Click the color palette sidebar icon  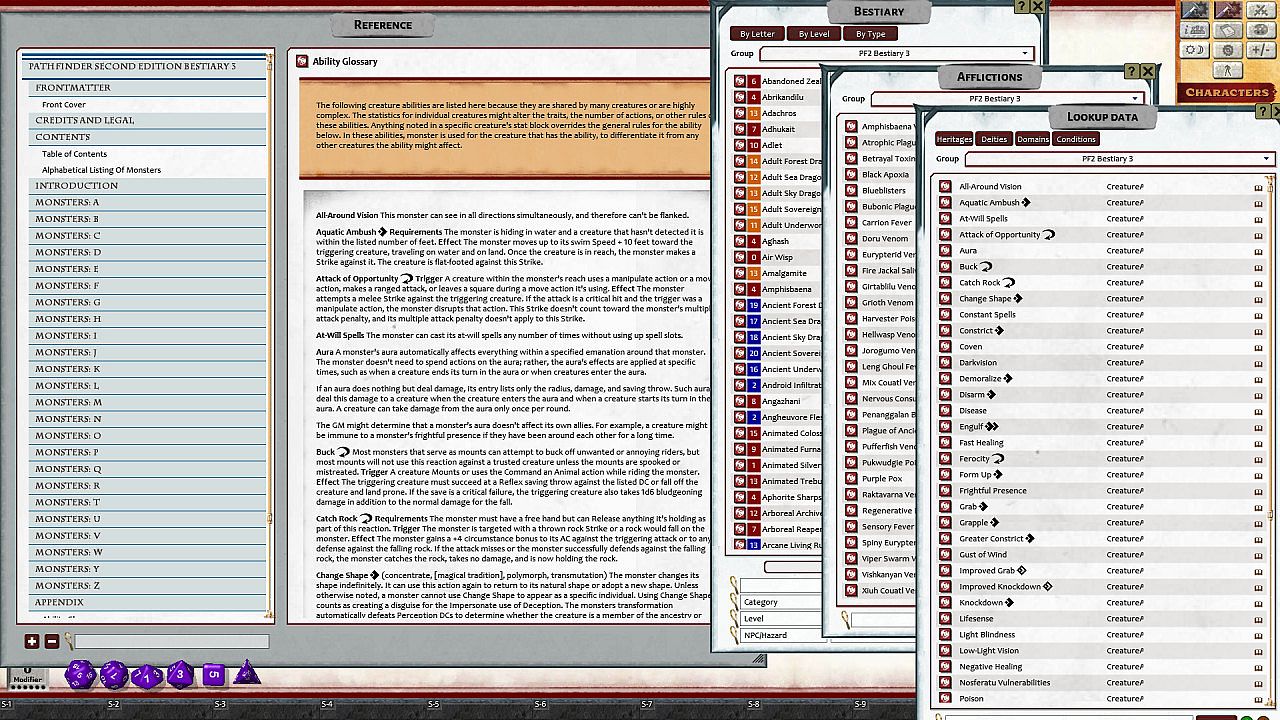(1260, 30)
